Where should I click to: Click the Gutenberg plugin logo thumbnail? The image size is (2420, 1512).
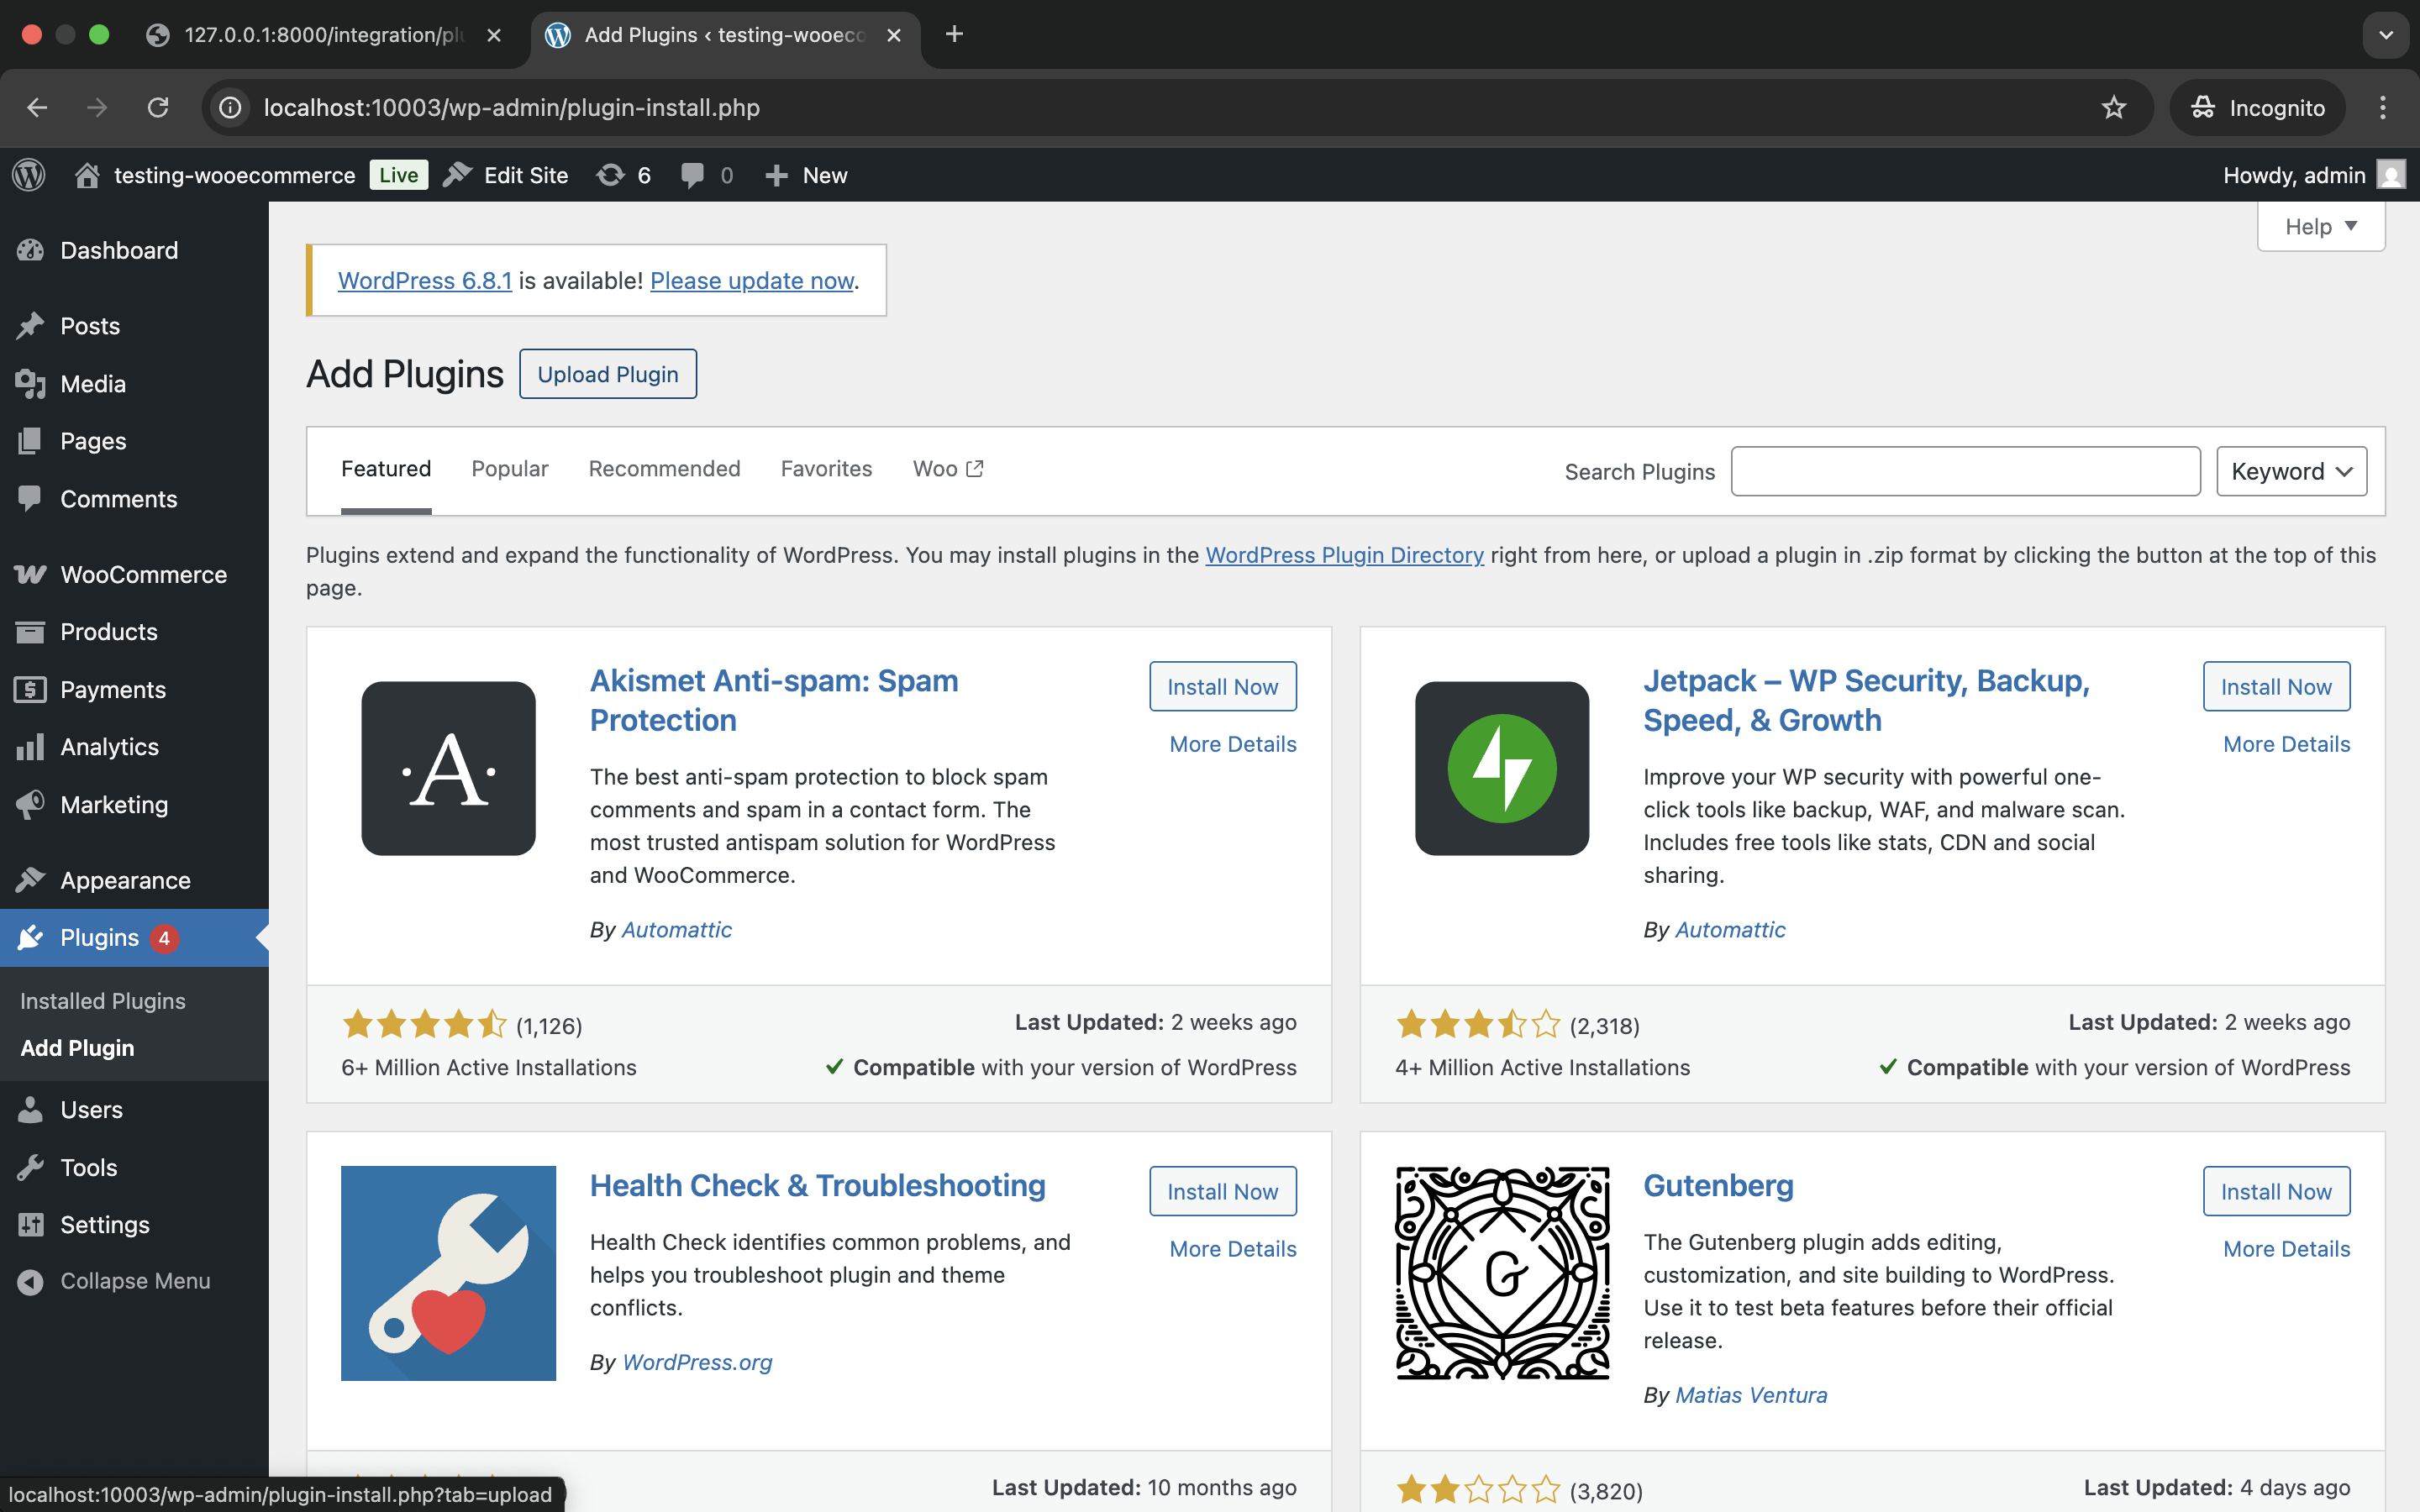[x=1502, y=1273]
